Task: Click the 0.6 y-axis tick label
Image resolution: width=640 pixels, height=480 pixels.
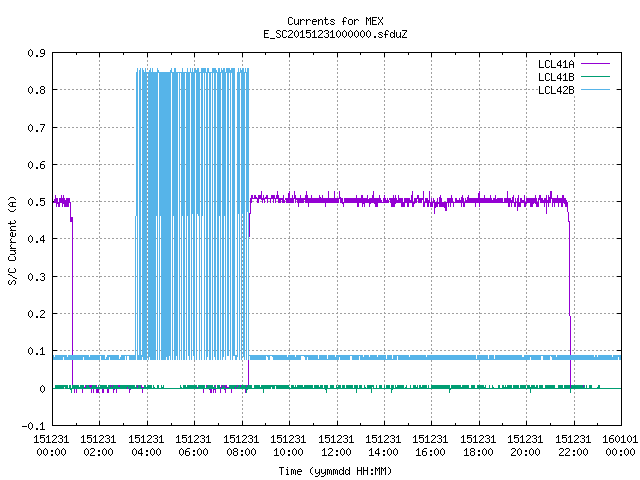Action: (x=36, y=165)
